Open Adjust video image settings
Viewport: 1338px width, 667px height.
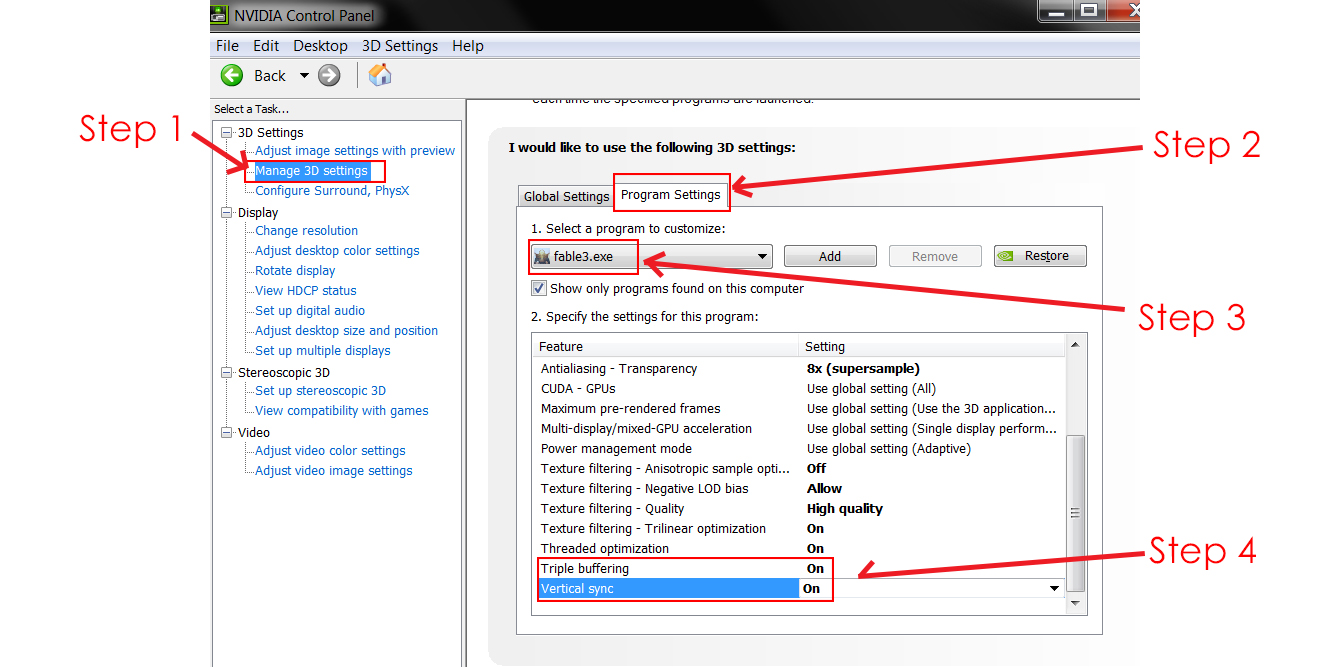pyautogui.click(x=333, y=471)
